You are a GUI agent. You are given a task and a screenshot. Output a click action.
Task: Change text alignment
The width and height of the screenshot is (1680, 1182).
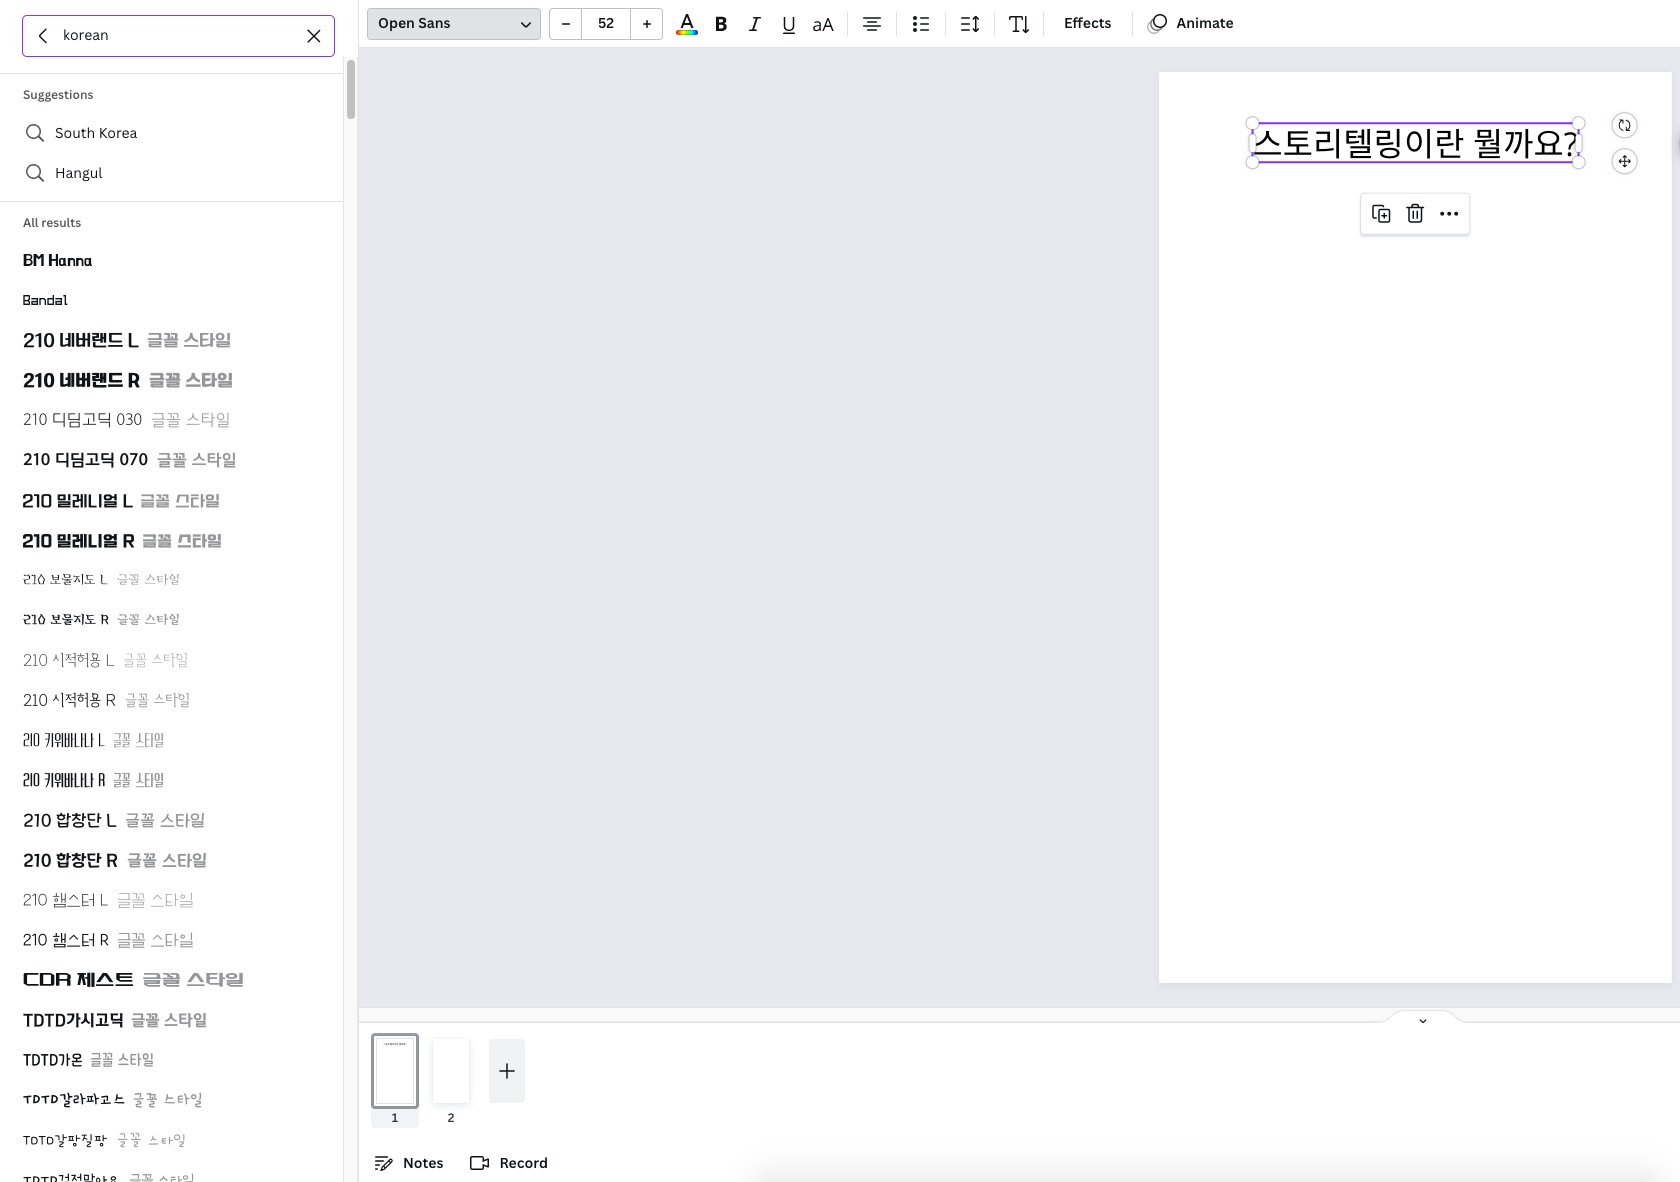872,24
